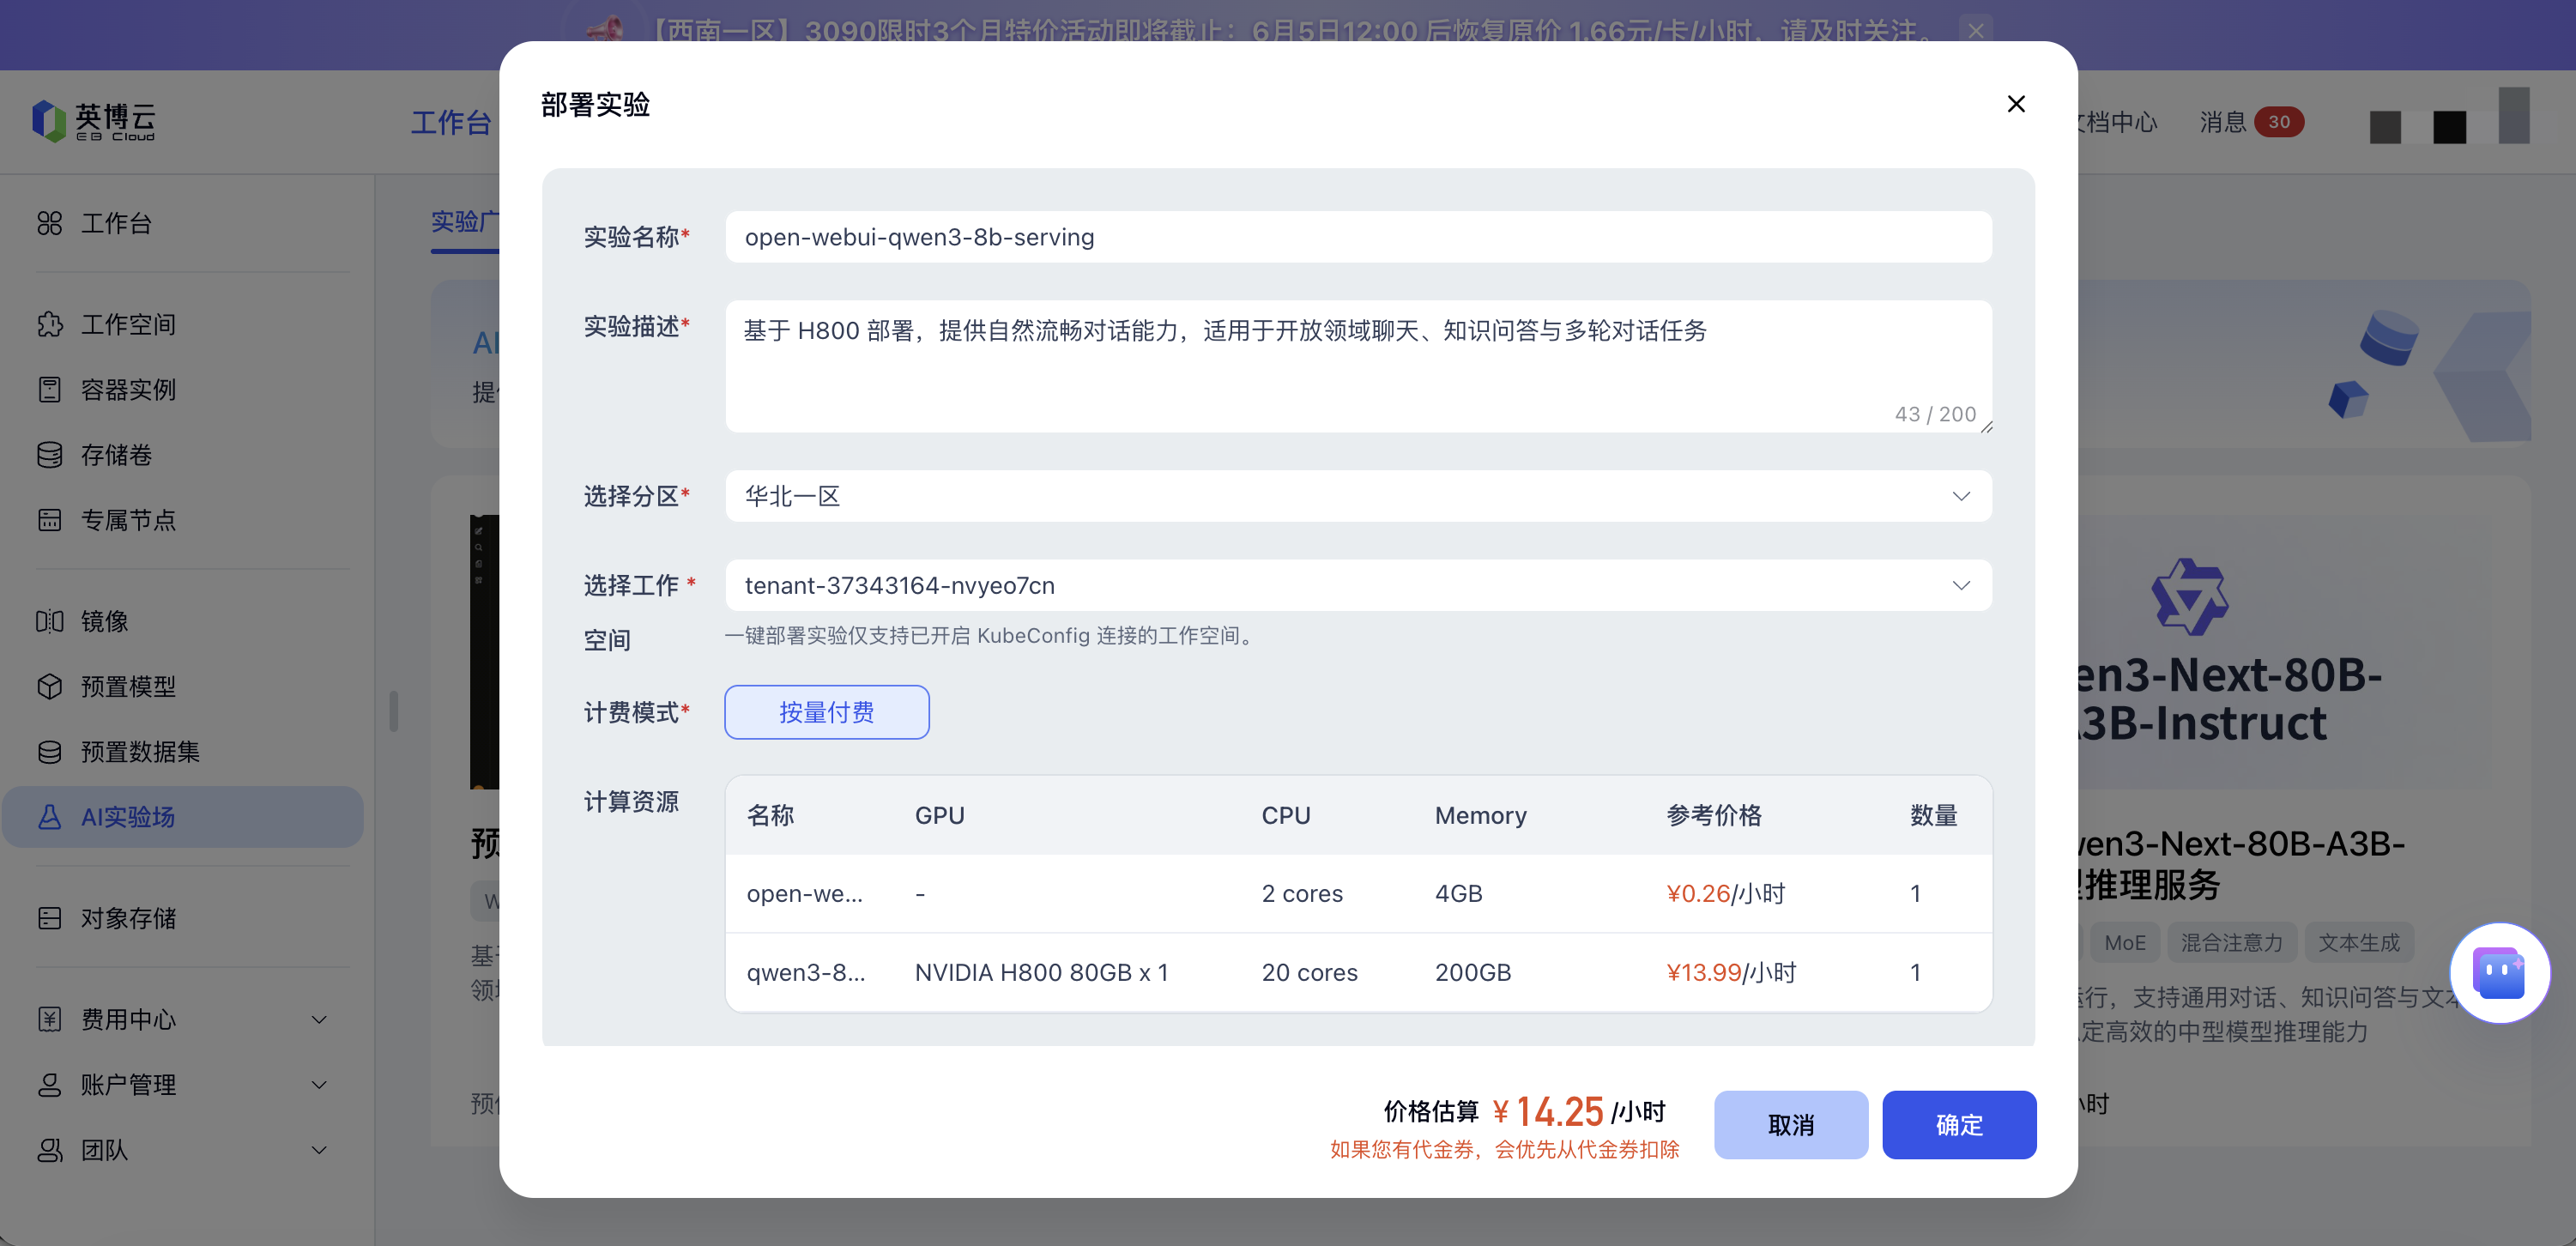Click the 200GB memory cell
This screenshot has height=1246, width=2576.
[x=1472, y=972]
